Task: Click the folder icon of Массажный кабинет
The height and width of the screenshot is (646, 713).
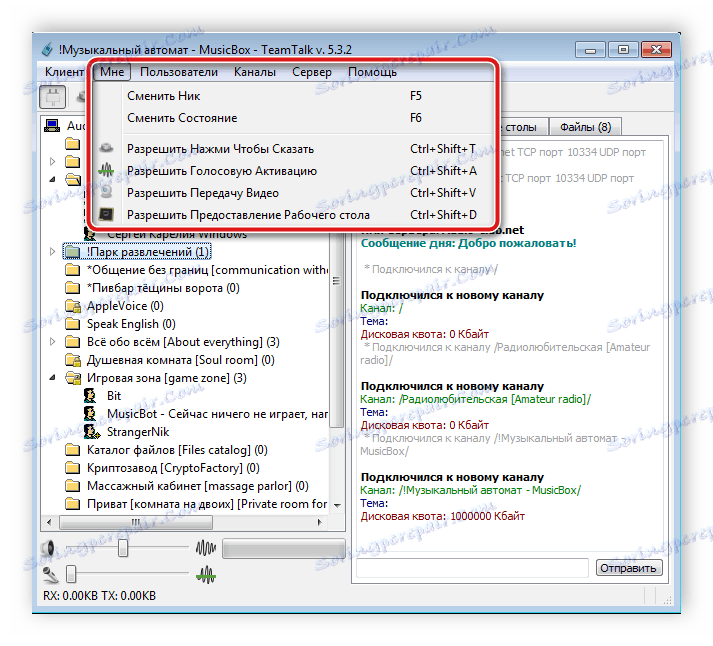Action: click(72, 486)
